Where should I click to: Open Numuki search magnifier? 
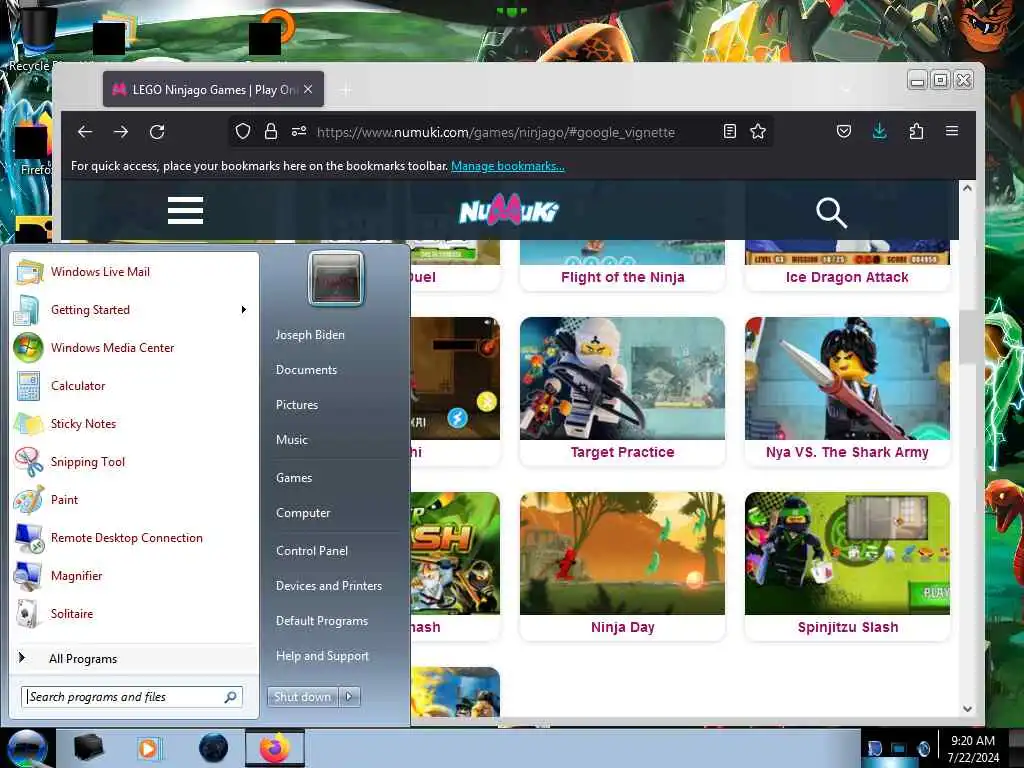click(x=831, y=213)
